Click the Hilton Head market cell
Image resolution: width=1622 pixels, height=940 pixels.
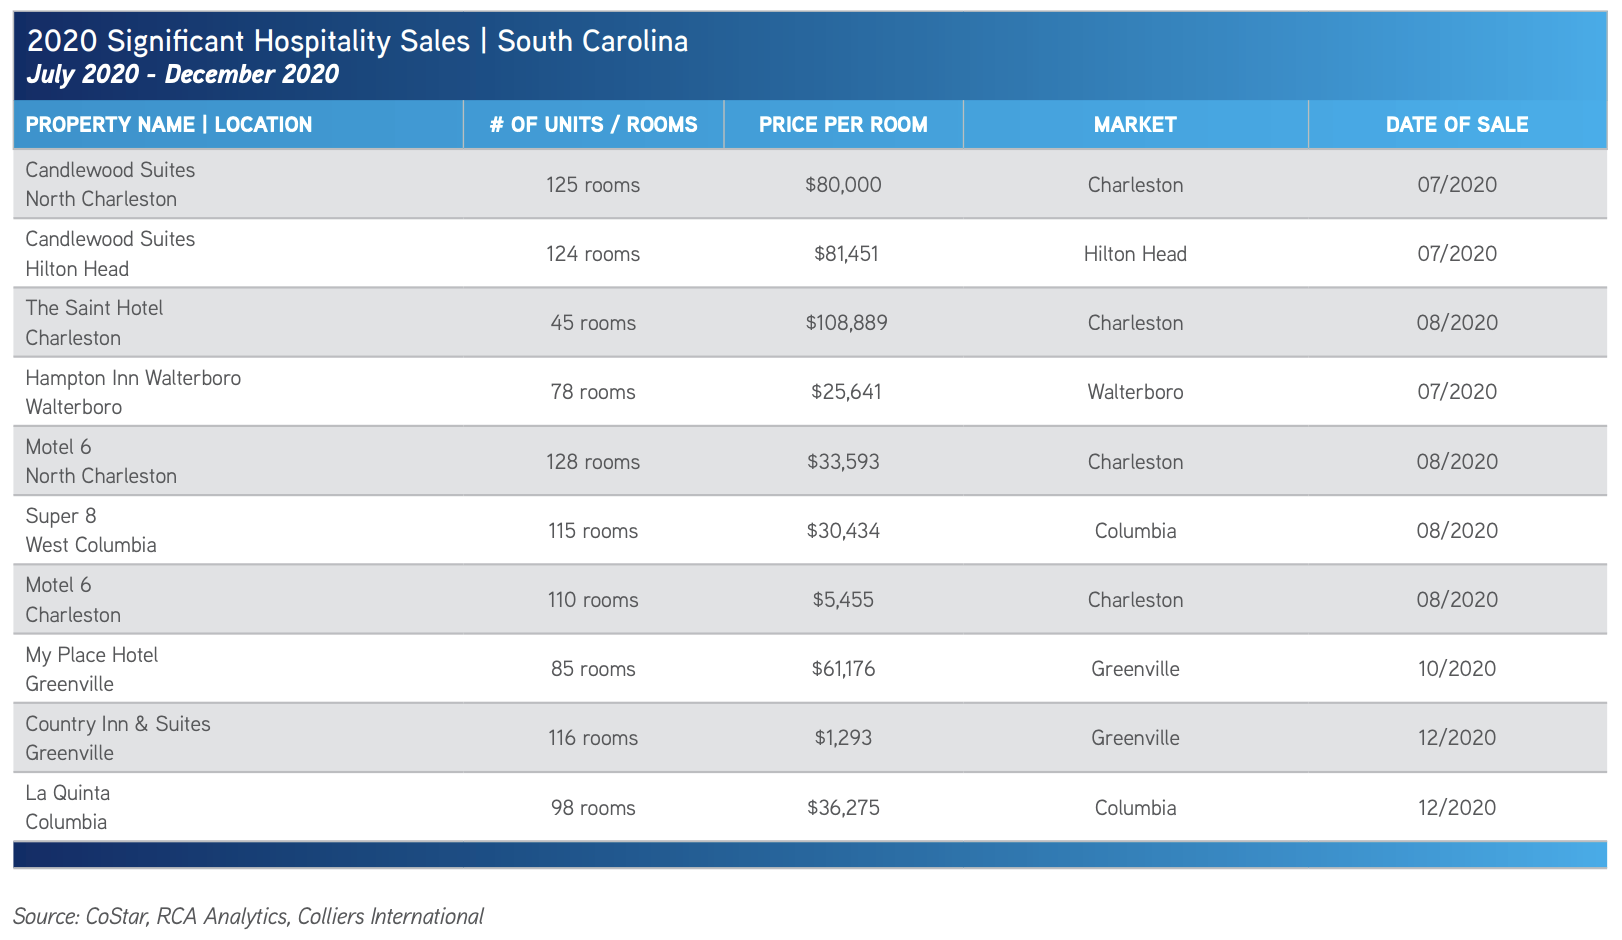[x=1135, y=254]
